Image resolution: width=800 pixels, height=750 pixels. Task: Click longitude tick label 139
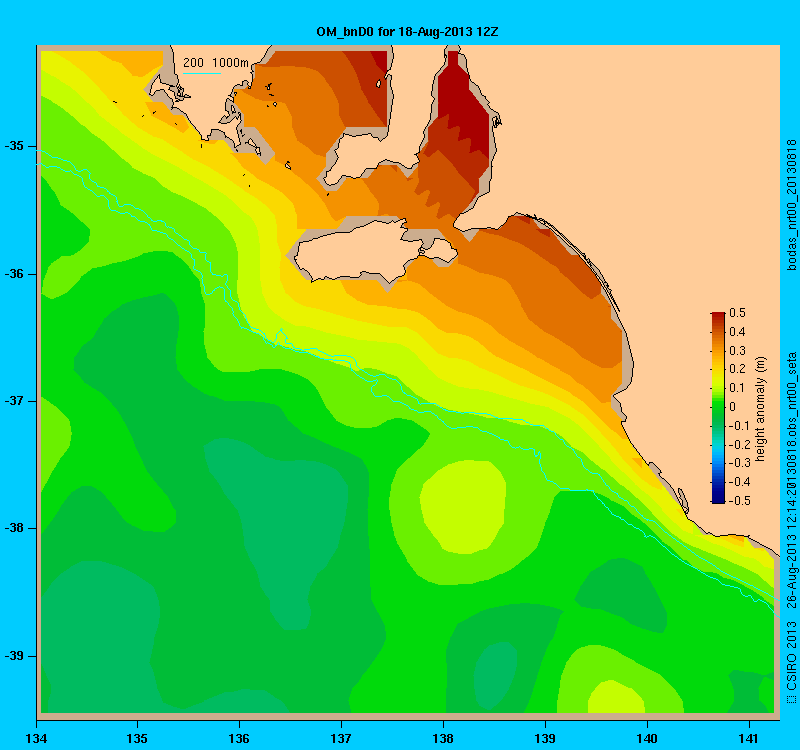tap(545, 739)
